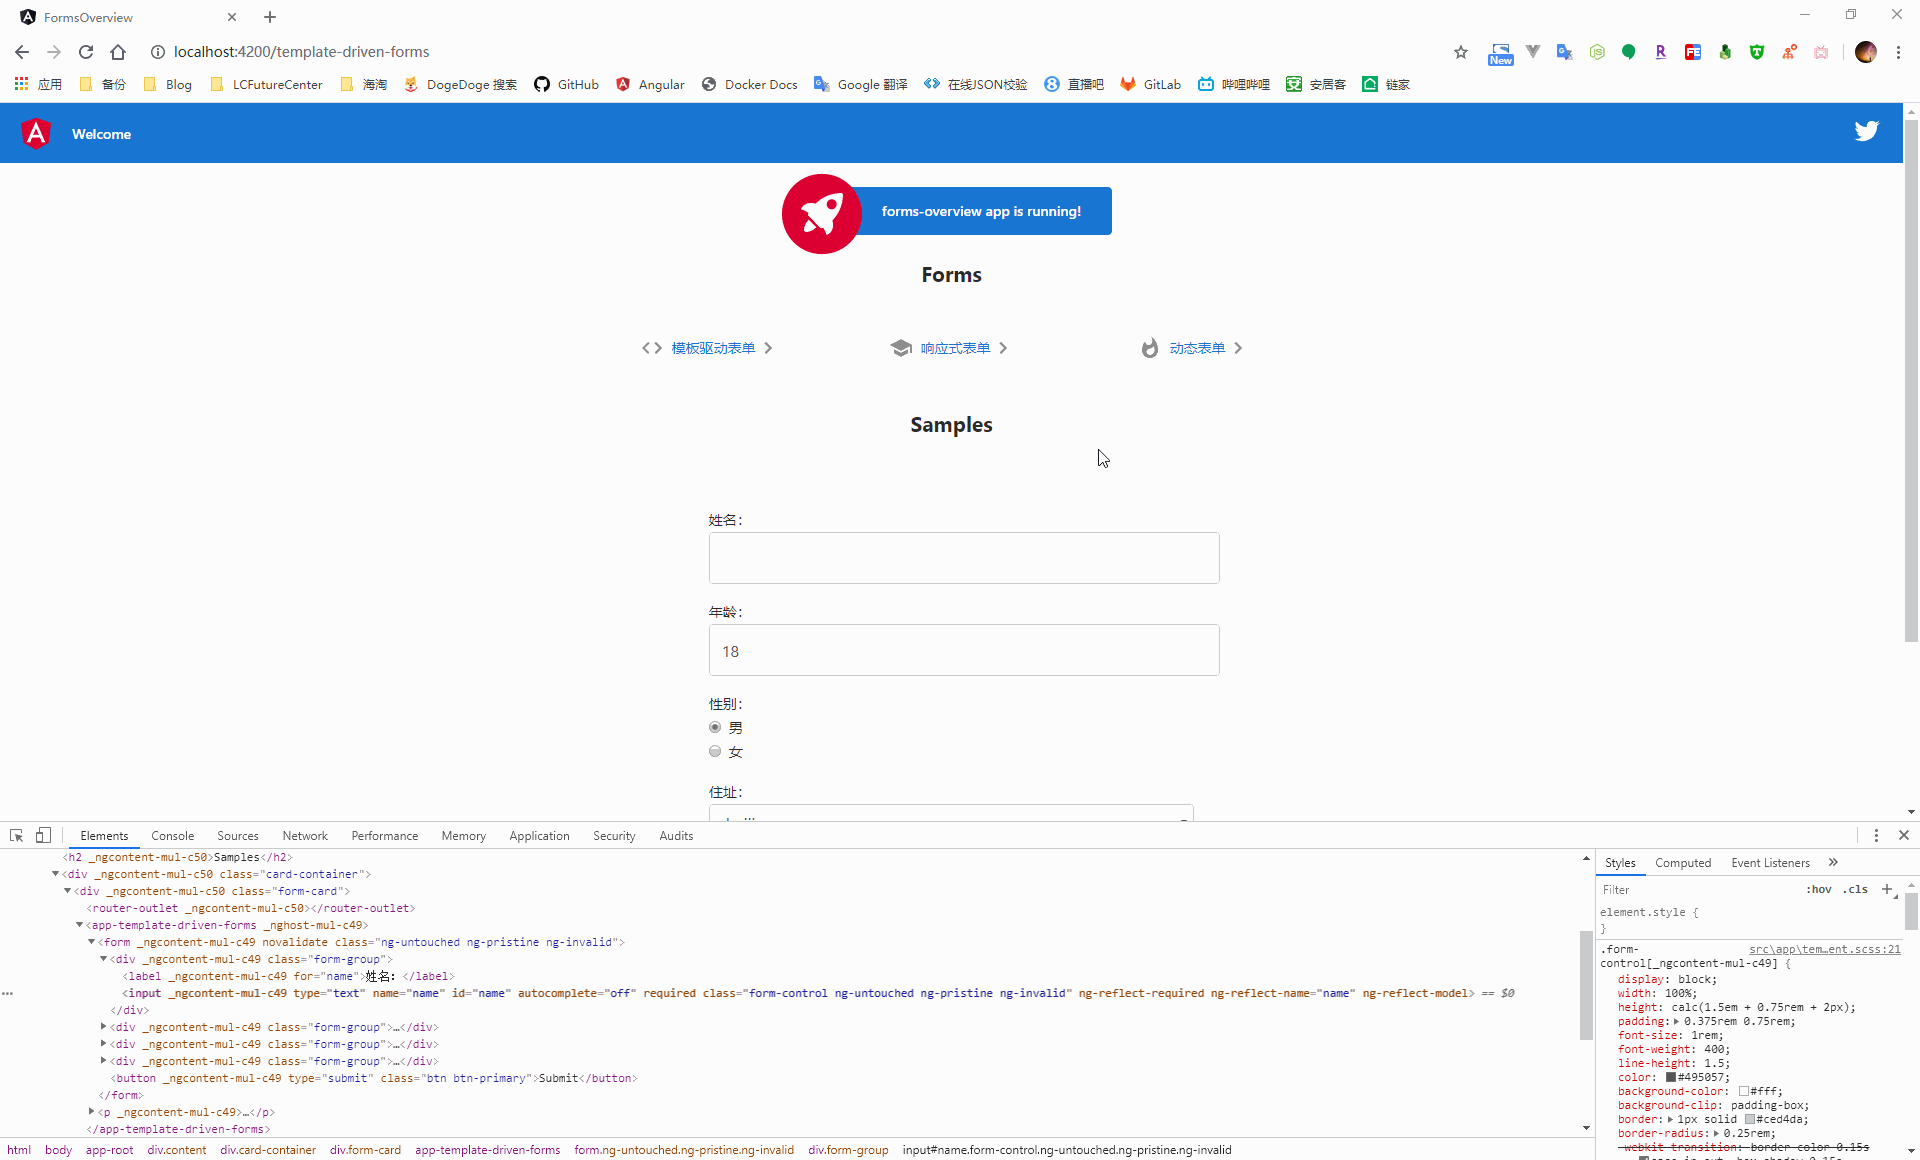Show more Styles pane tabs via chevron
Image resolution: width=1920 pixels, height=1160 pixels.
pos(1833,862)
